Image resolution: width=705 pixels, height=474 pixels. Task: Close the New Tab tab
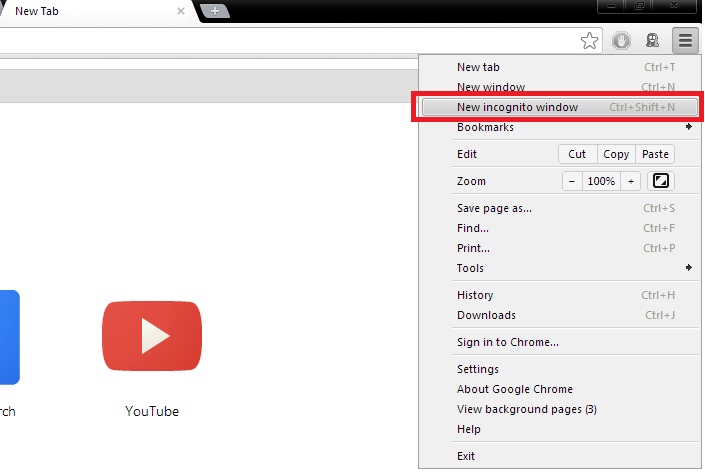181,11
